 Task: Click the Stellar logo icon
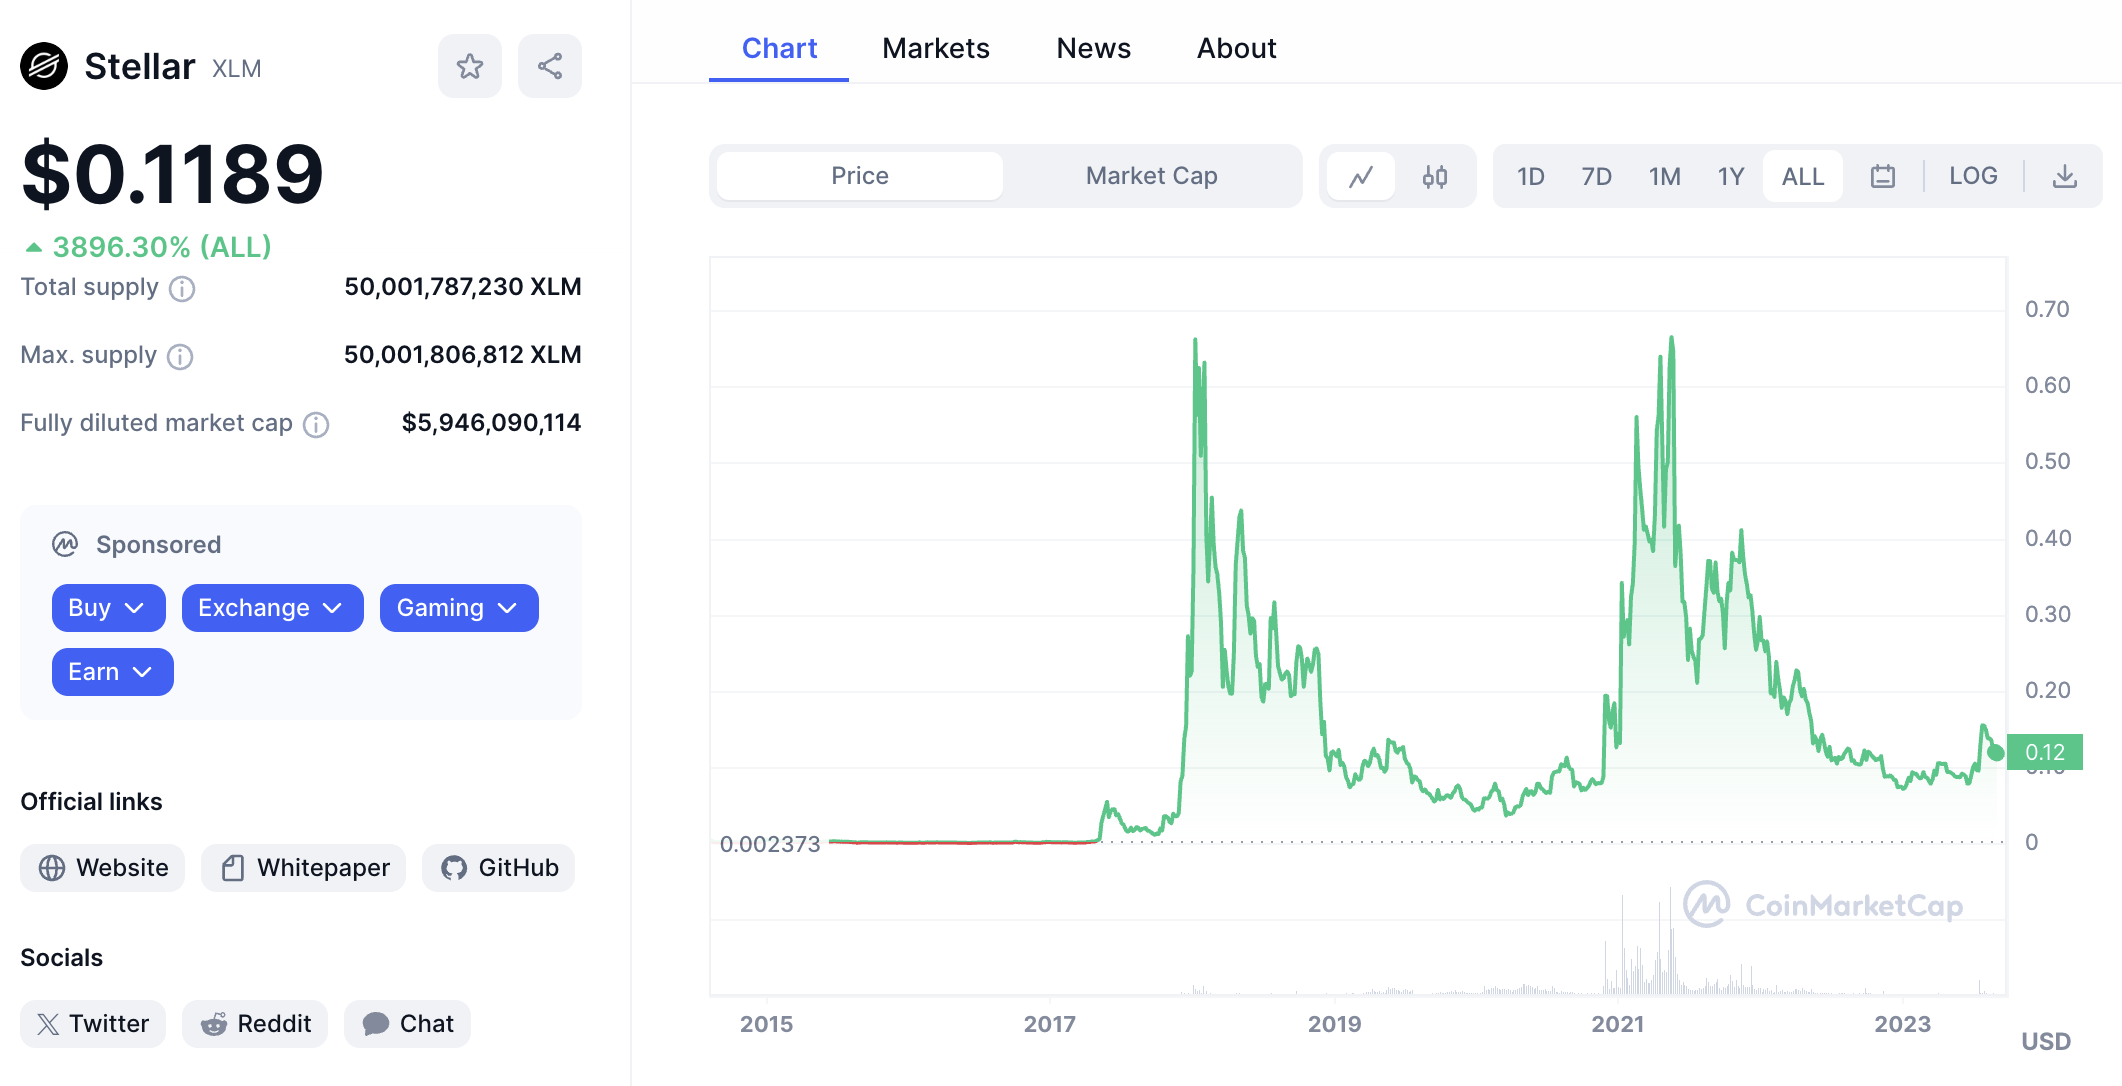[x=44, y=67]
